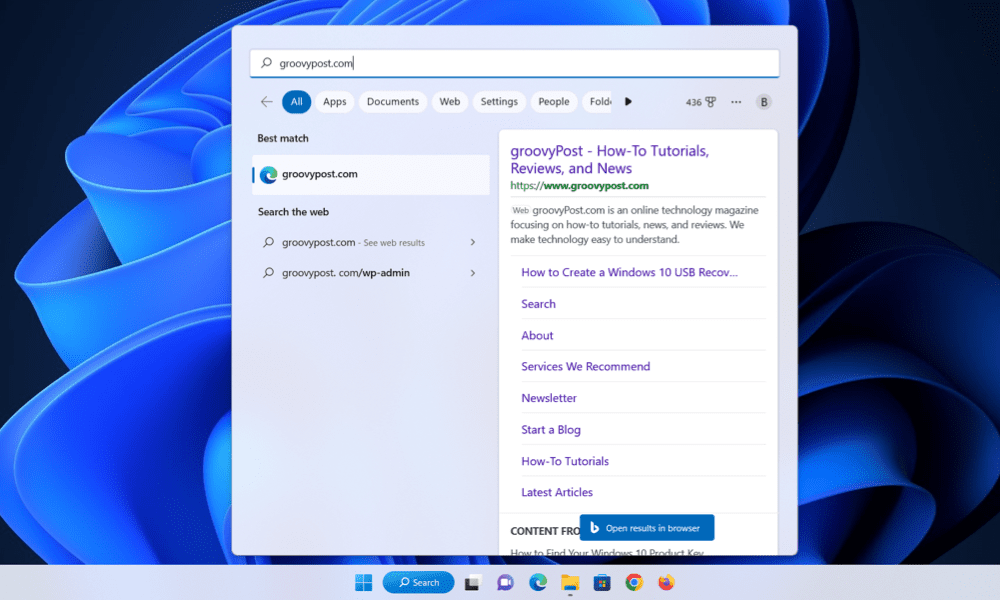Launch the Chat app from taskbar
This screenshot has height=600, width=1000.
pos(505,582)
